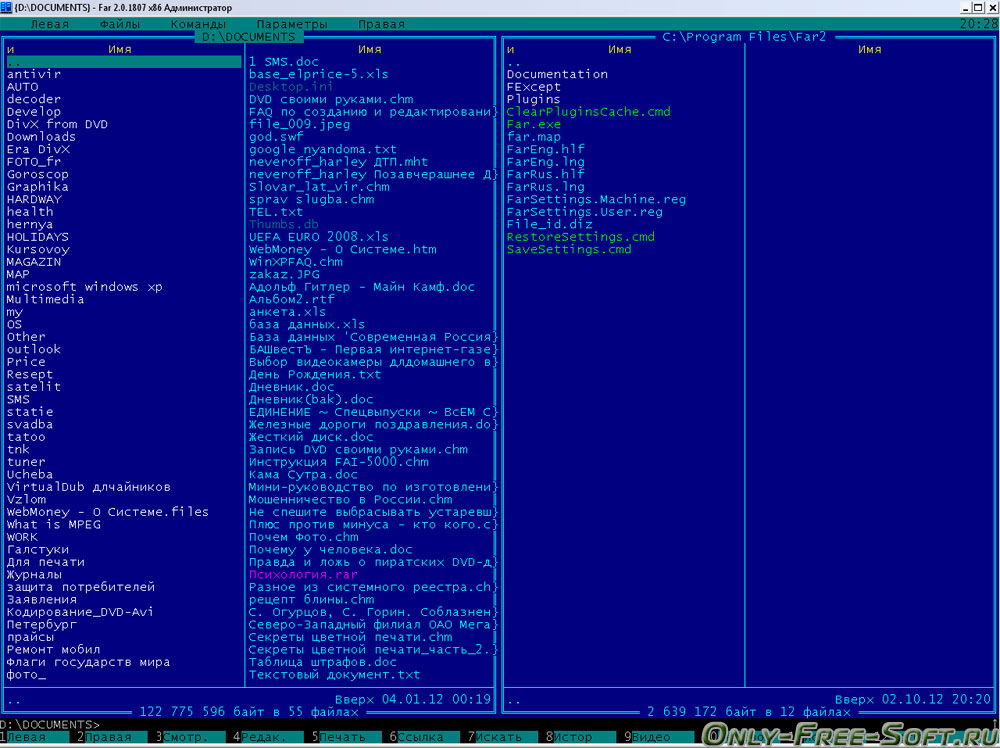Select archive Психология.rar
The width and height of the screenshot is (1000, 748).
pos(304,575)
